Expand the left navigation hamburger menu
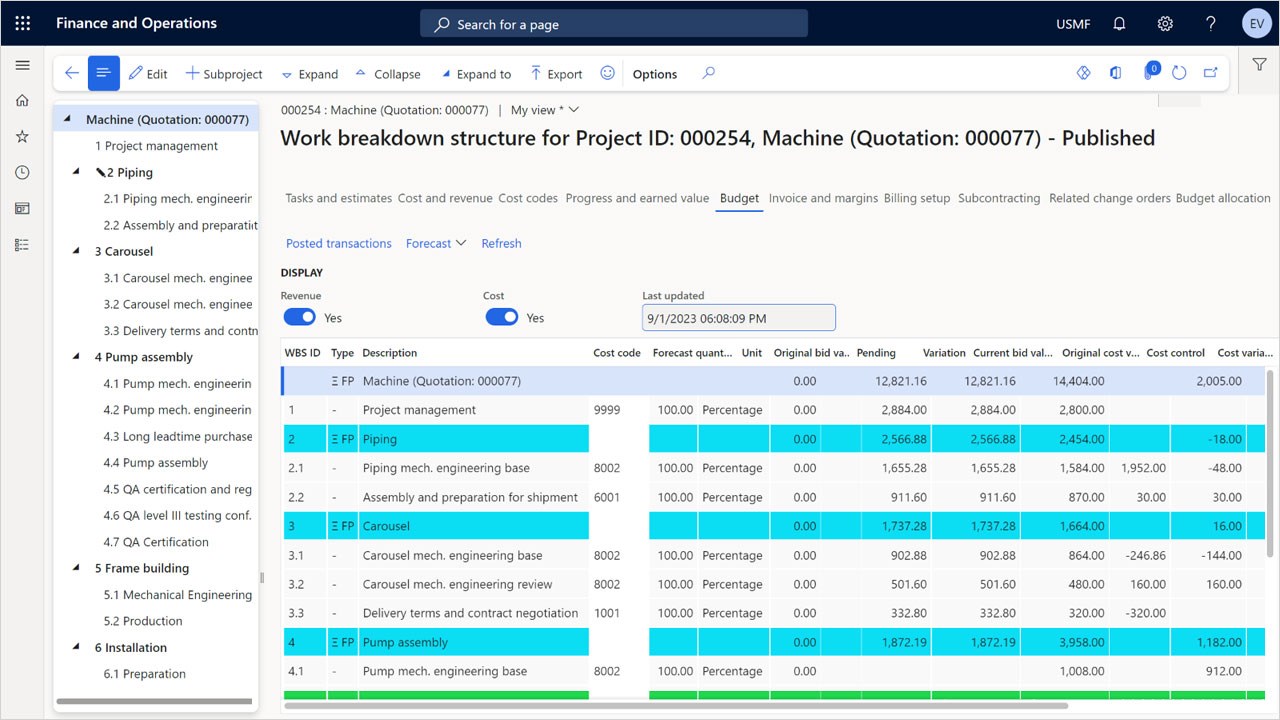 (x=22, y=65)
